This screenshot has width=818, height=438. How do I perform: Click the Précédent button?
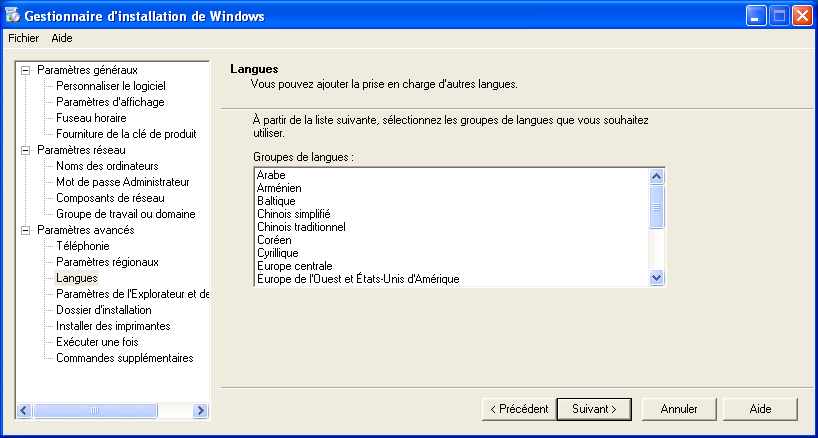[519, 409]
